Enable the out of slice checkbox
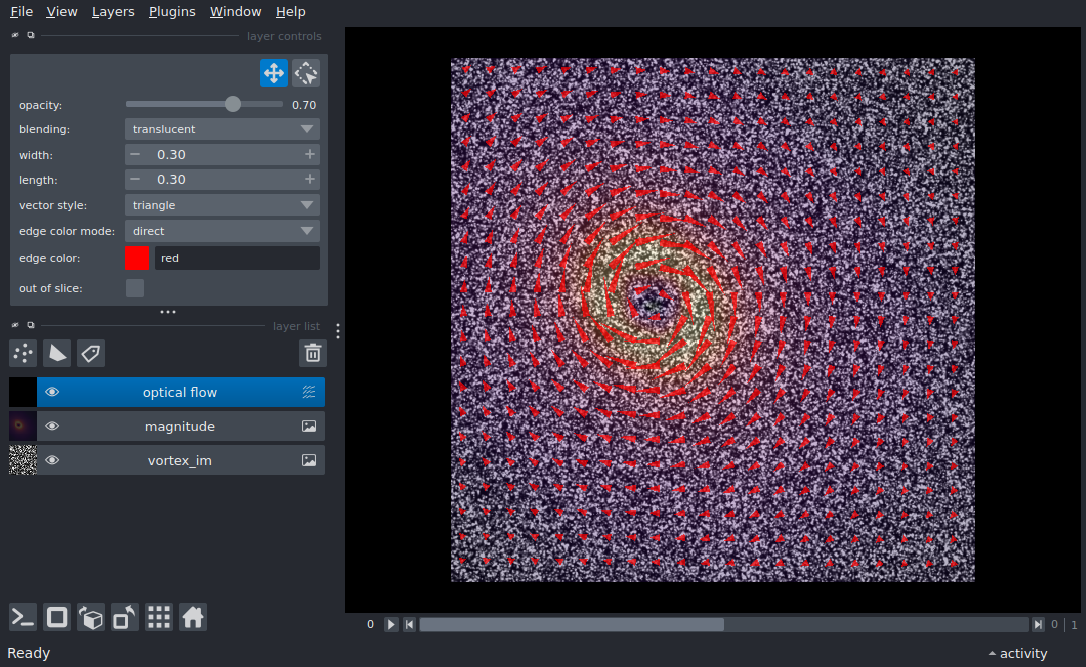Viewport: 1086px width, 667px height. (x=135, y=287)
